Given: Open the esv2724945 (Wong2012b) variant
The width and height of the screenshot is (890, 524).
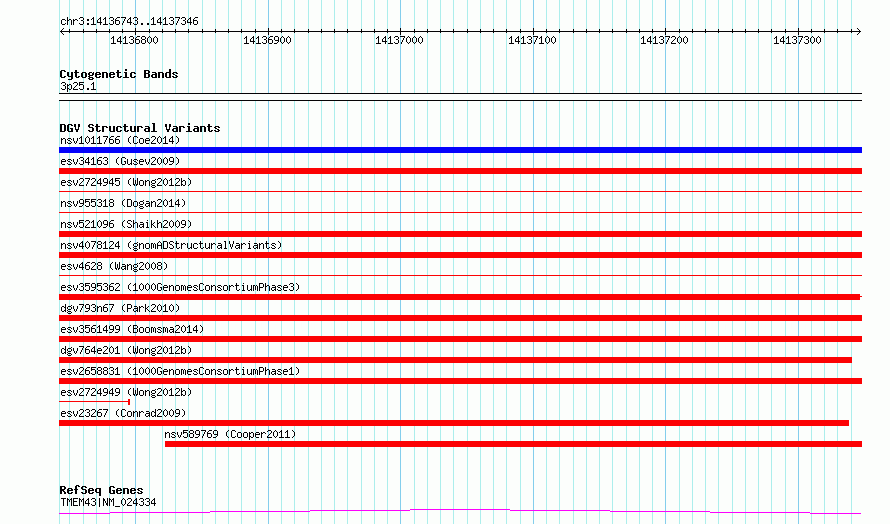Looking at the screenshot, I should (126, 182).
